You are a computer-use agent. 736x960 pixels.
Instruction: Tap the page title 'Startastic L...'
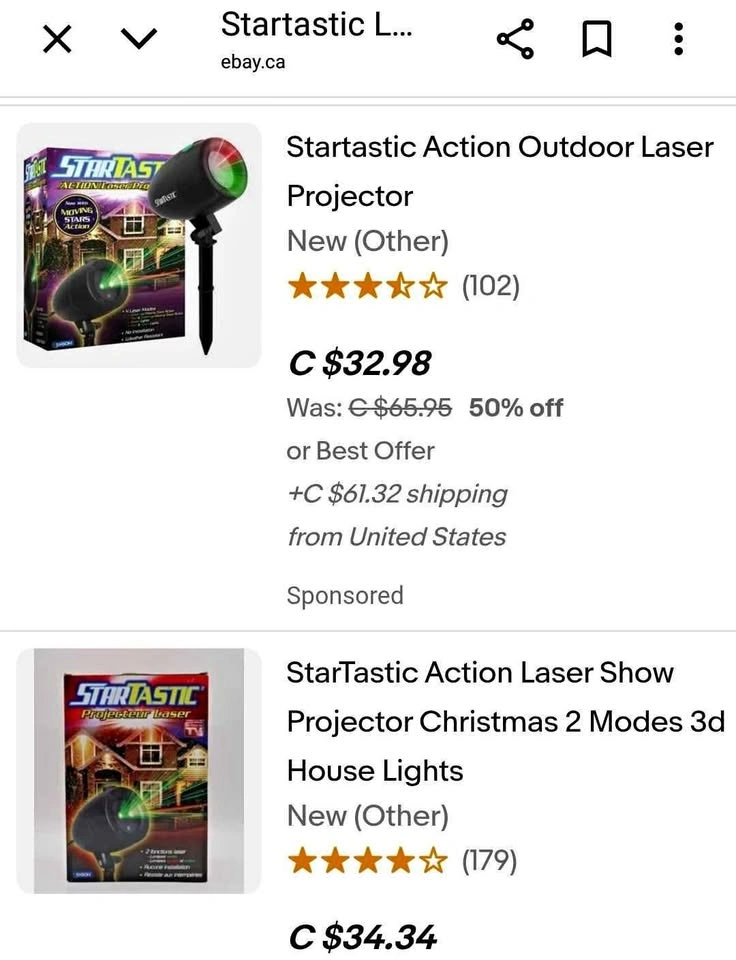(316, 24)
